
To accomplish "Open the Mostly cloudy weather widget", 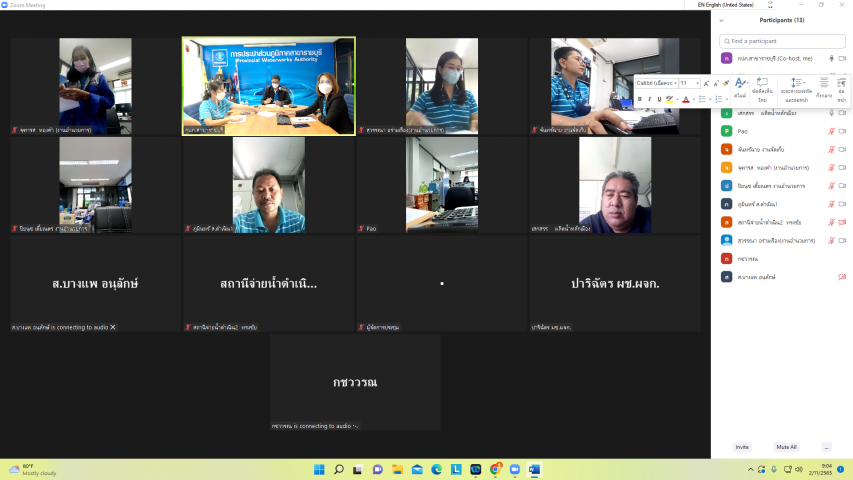I will (33, 469).
